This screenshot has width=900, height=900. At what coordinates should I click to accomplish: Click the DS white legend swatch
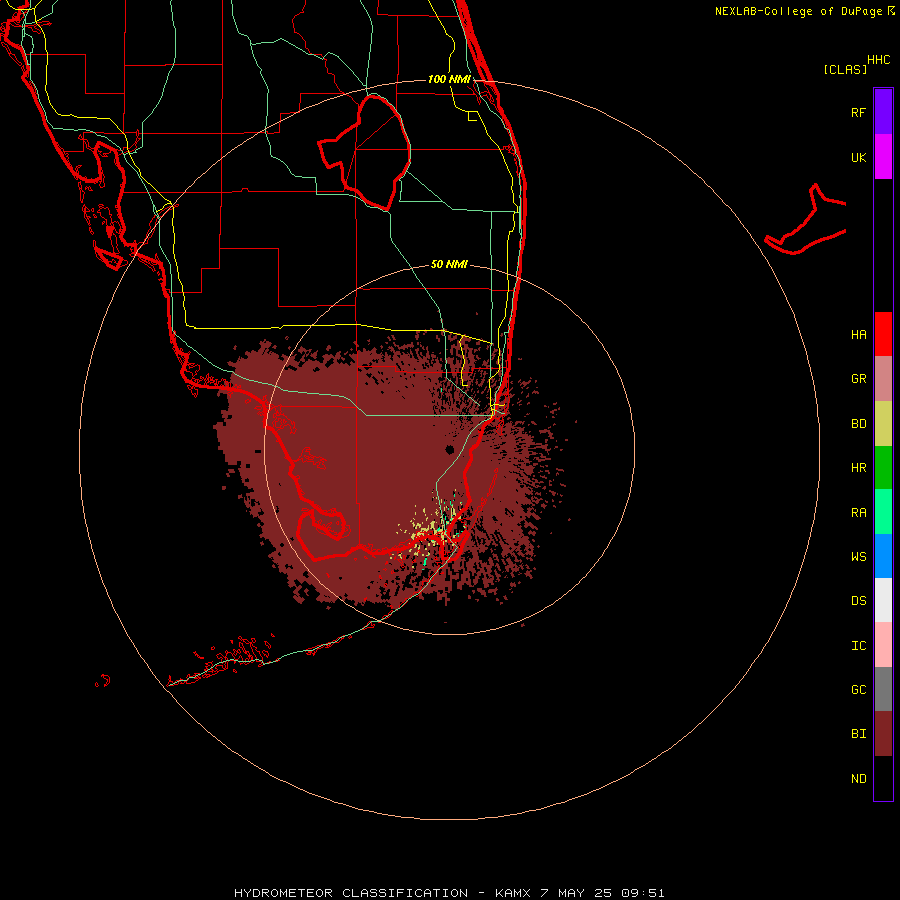click(883, 600)
